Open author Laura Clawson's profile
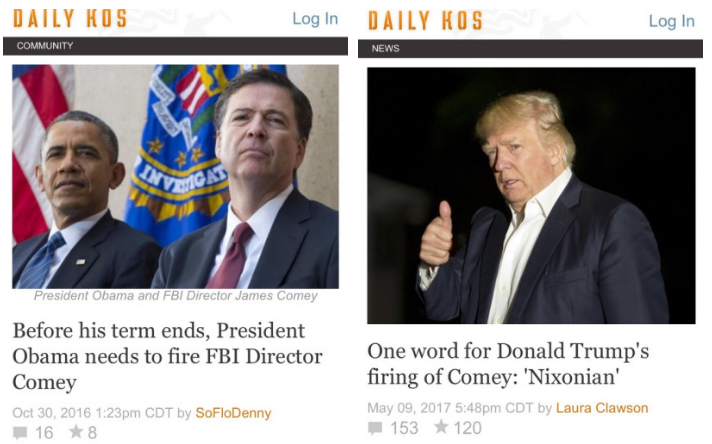Viewport: 712px width, 444px height. click(x=602, y=408)
